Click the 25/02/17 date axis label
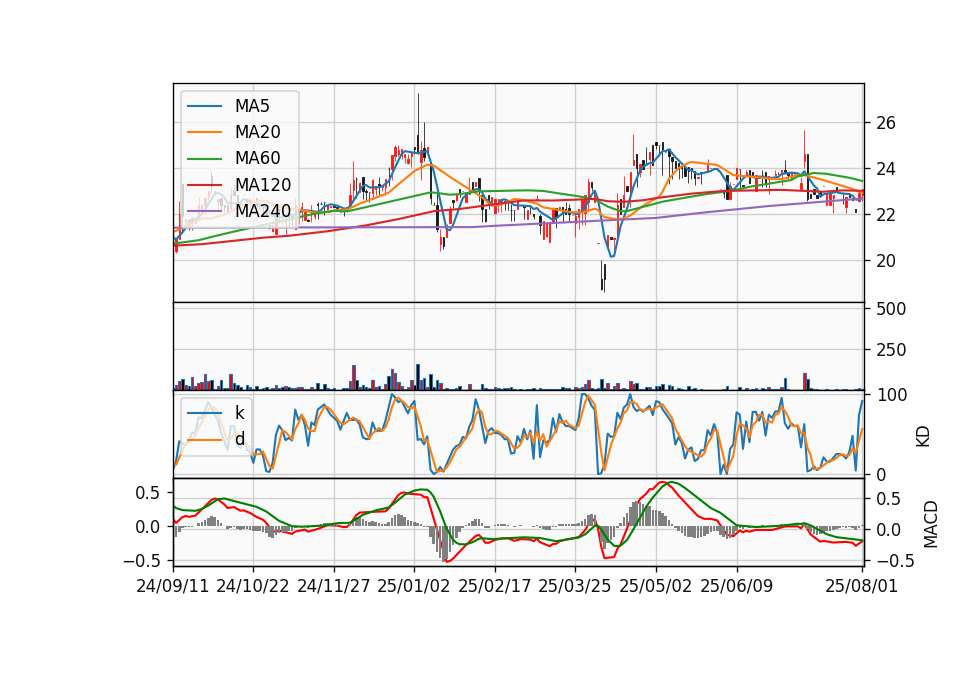 (x=495, y=586)
